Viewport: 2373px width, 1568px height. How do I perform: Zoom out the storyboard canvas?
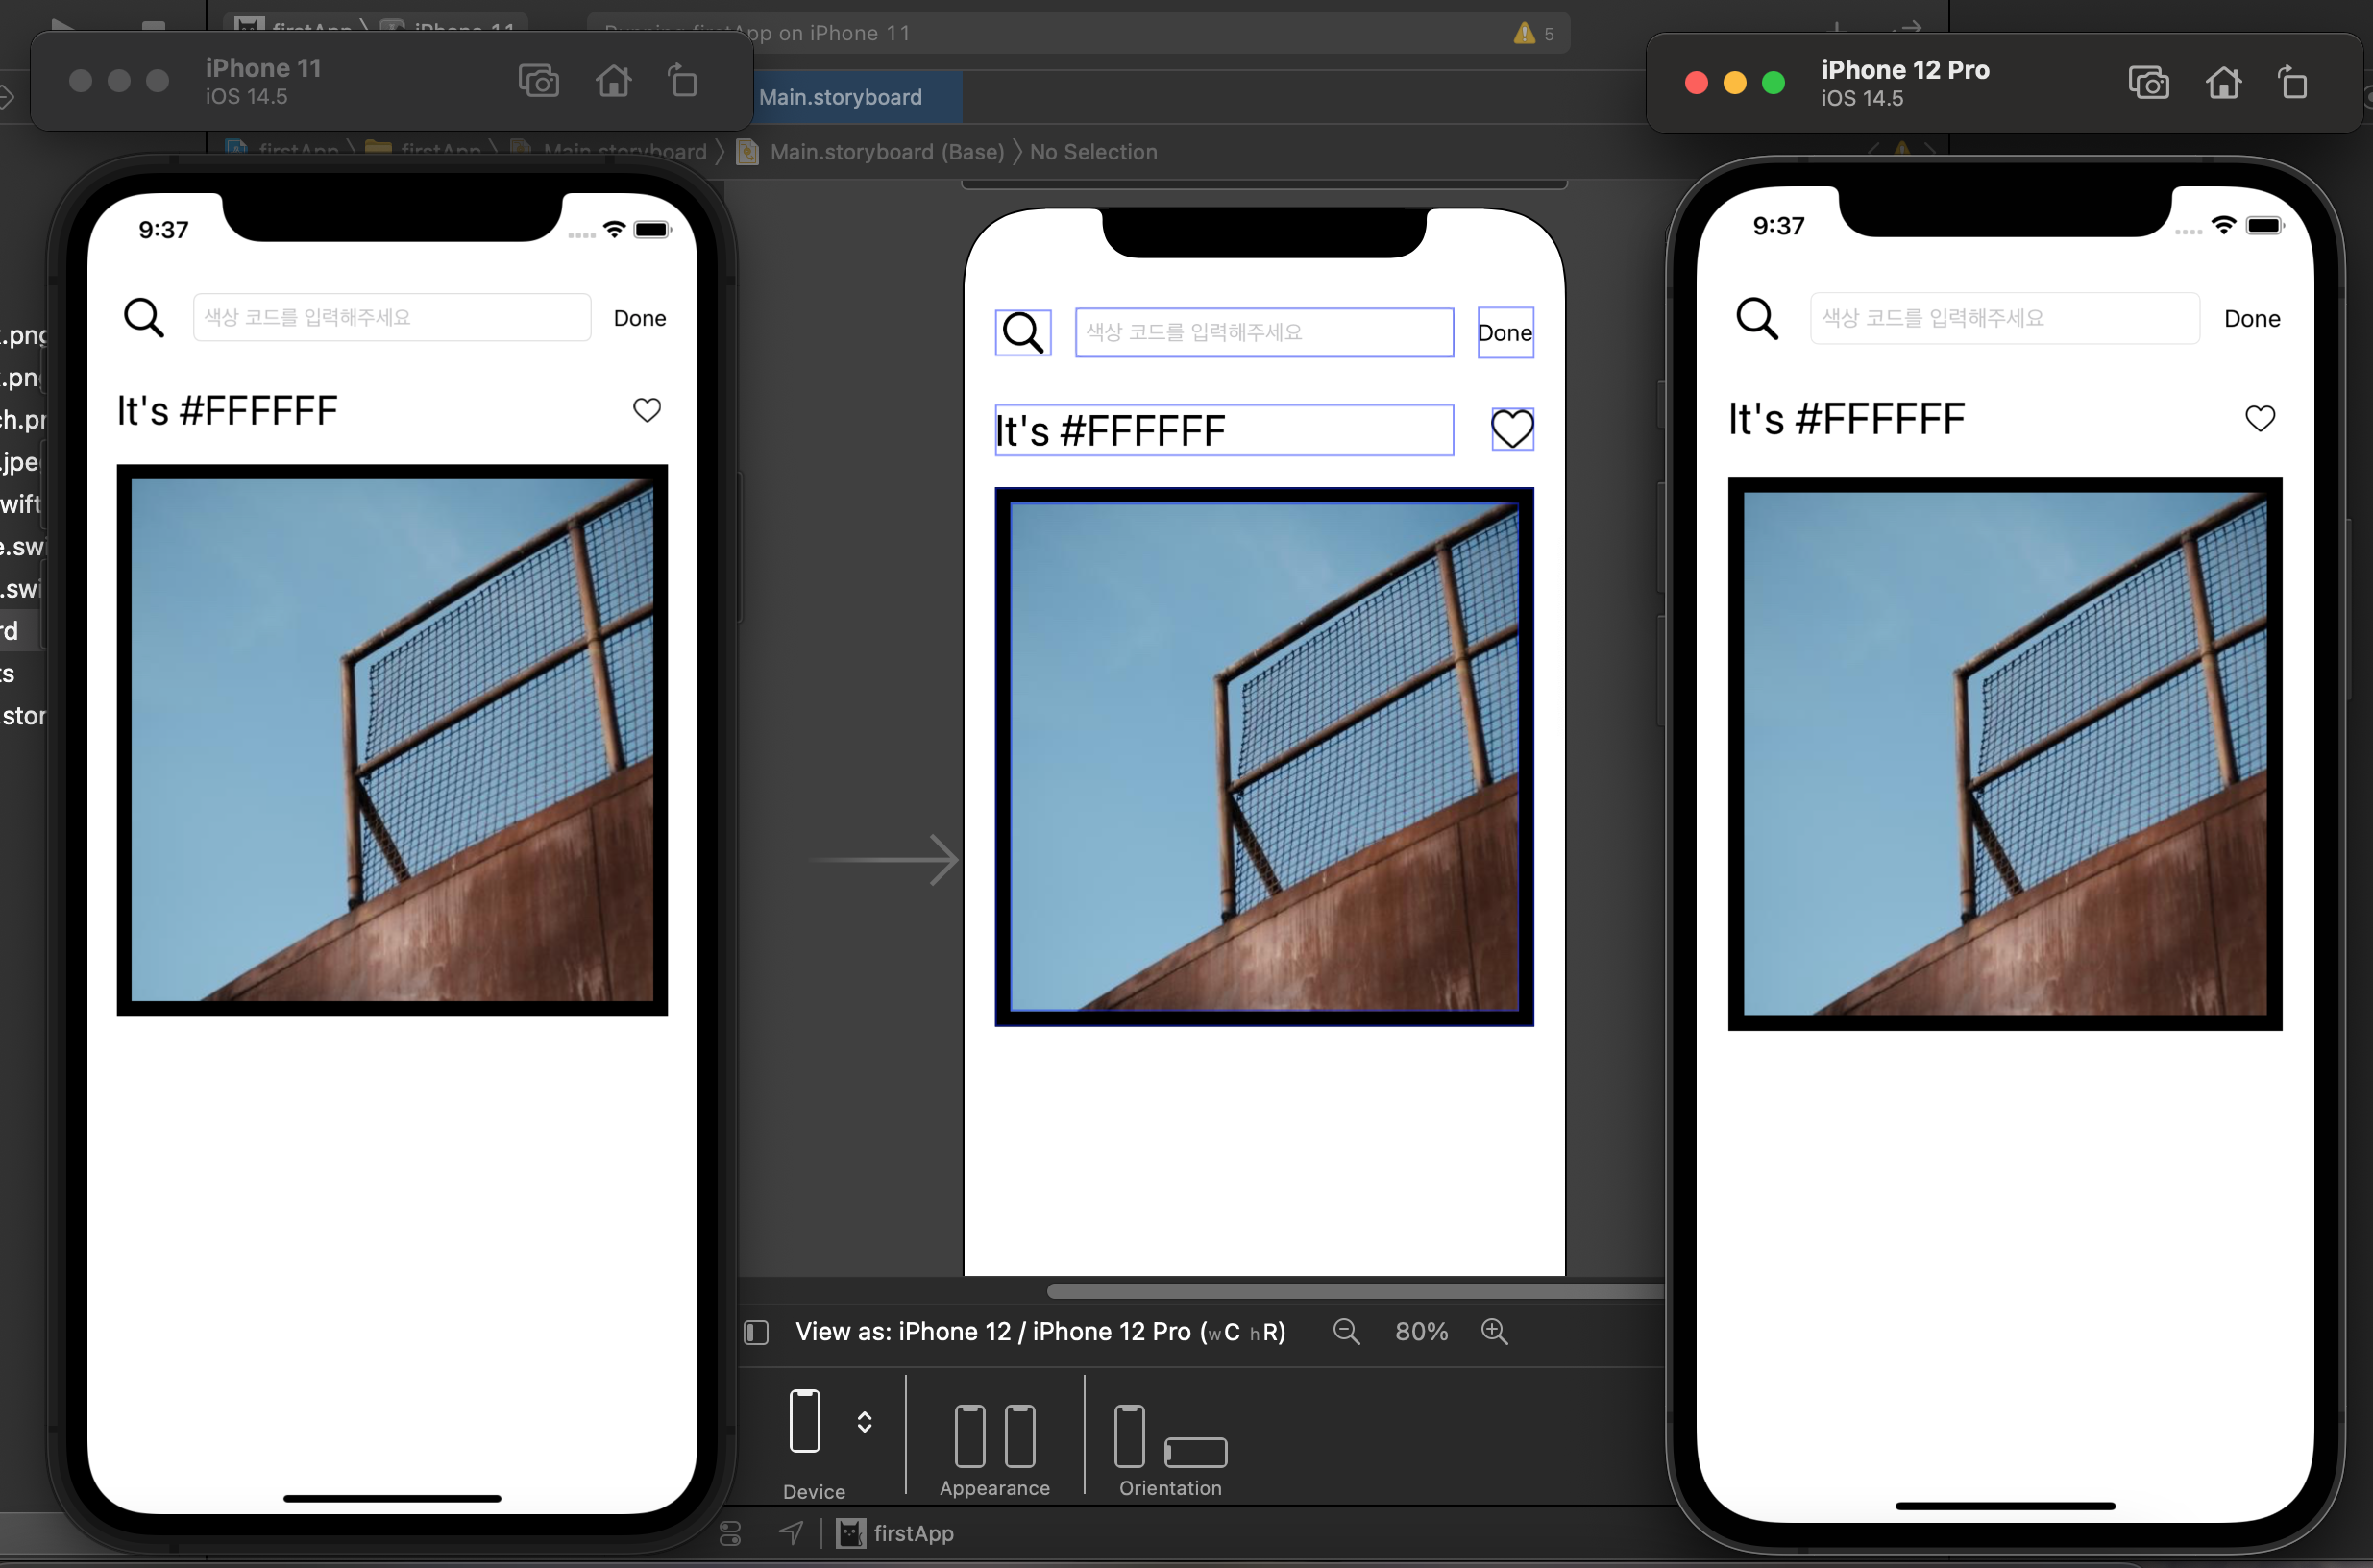[1346, 1331]
